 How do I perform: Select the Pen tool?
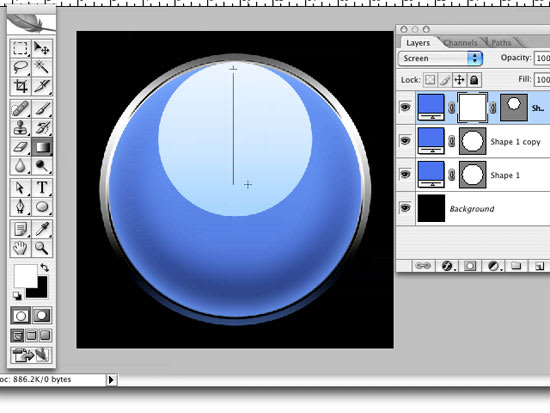point(20,207)
